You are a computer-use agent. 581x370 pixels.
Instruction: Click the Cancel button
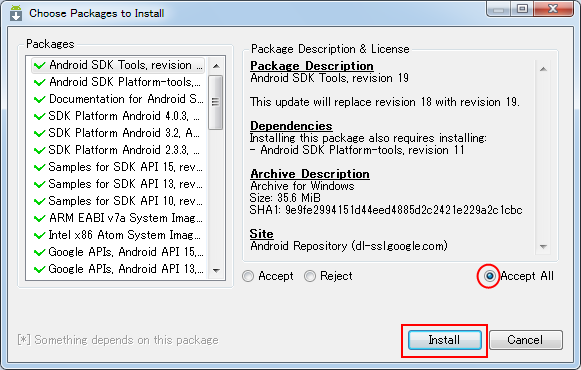(525, 340)
